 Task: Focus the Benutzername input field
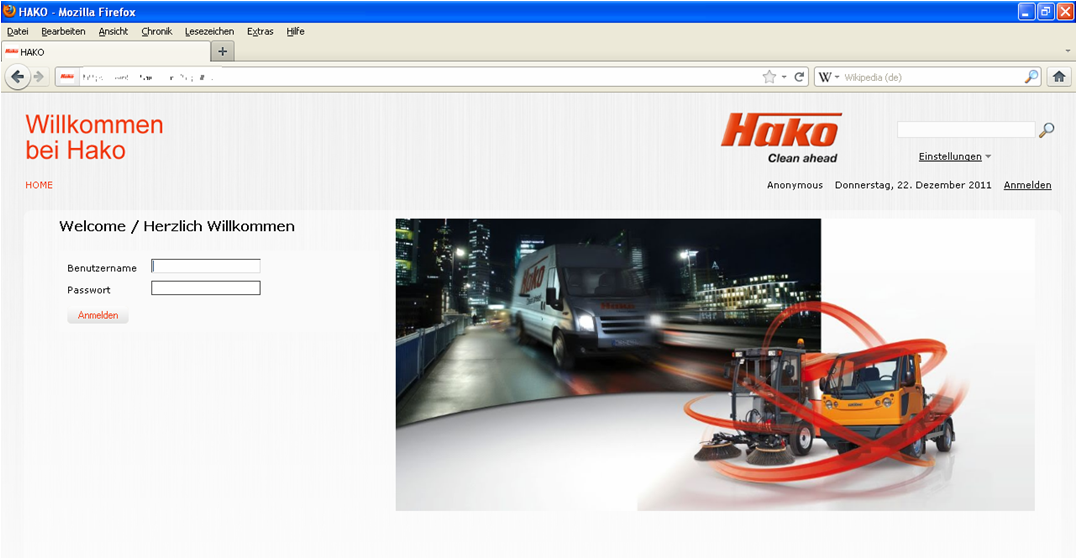[x=206, y=266]
